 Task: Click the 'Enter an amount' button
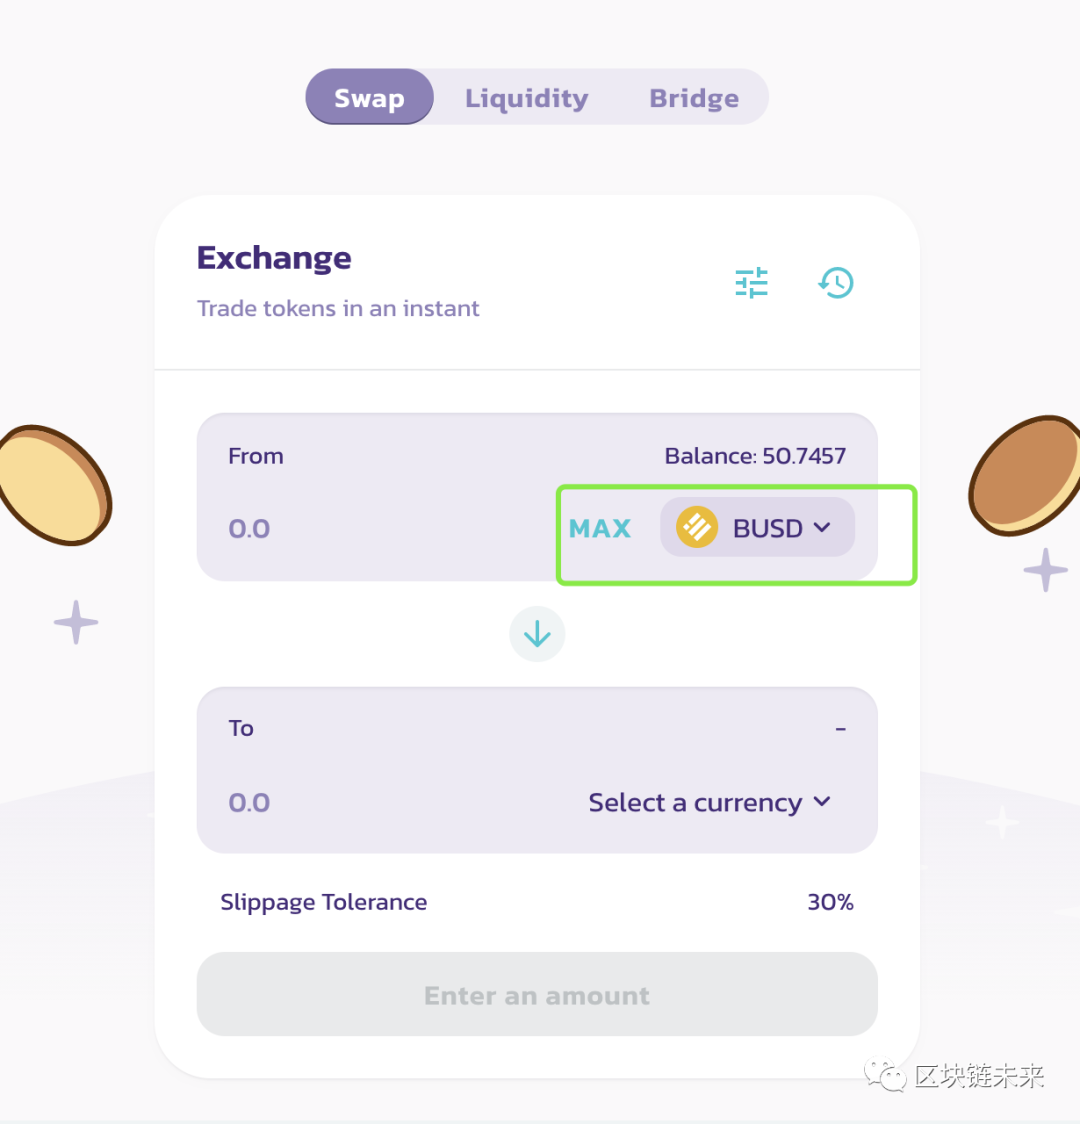click(x=537, y=995)
